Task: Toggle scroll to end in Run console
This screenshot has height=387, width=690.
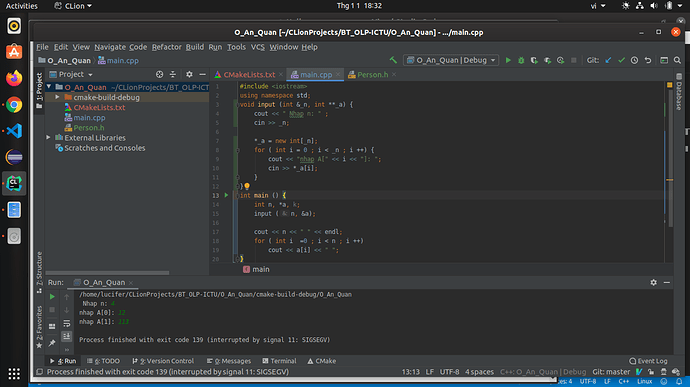Action: pos(66,336)
